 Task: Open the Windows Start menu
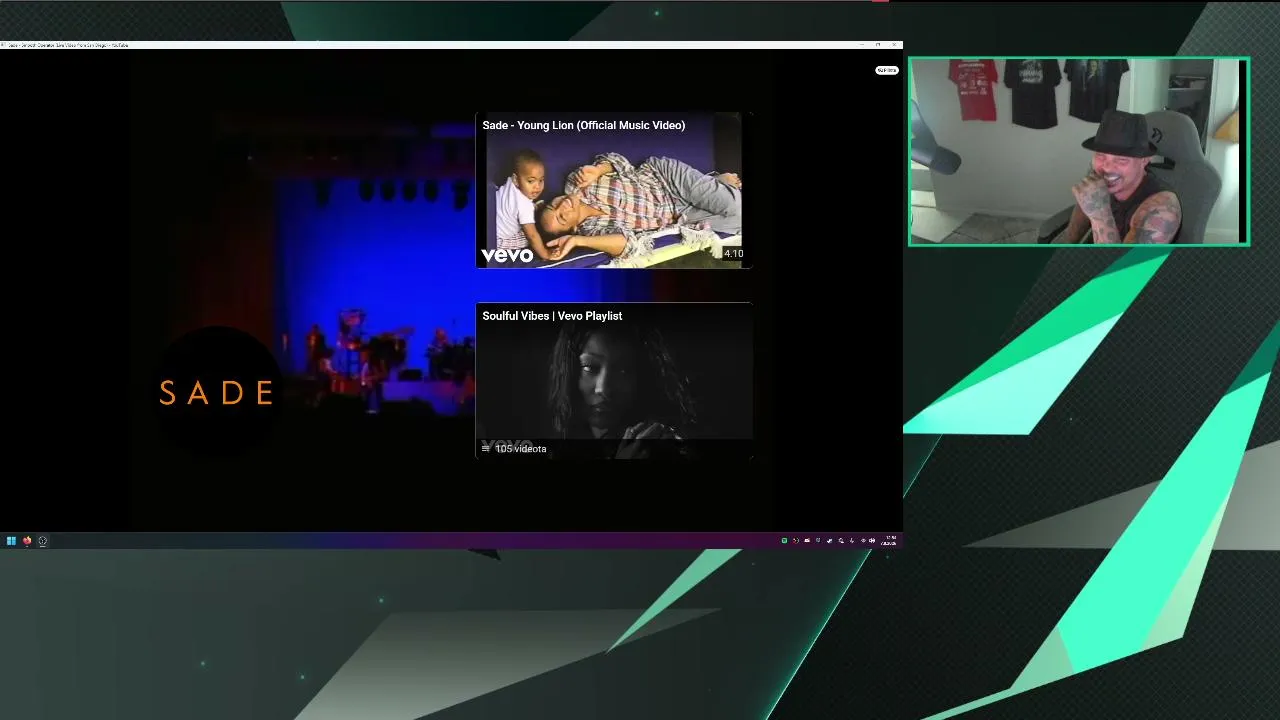(11, 541)
